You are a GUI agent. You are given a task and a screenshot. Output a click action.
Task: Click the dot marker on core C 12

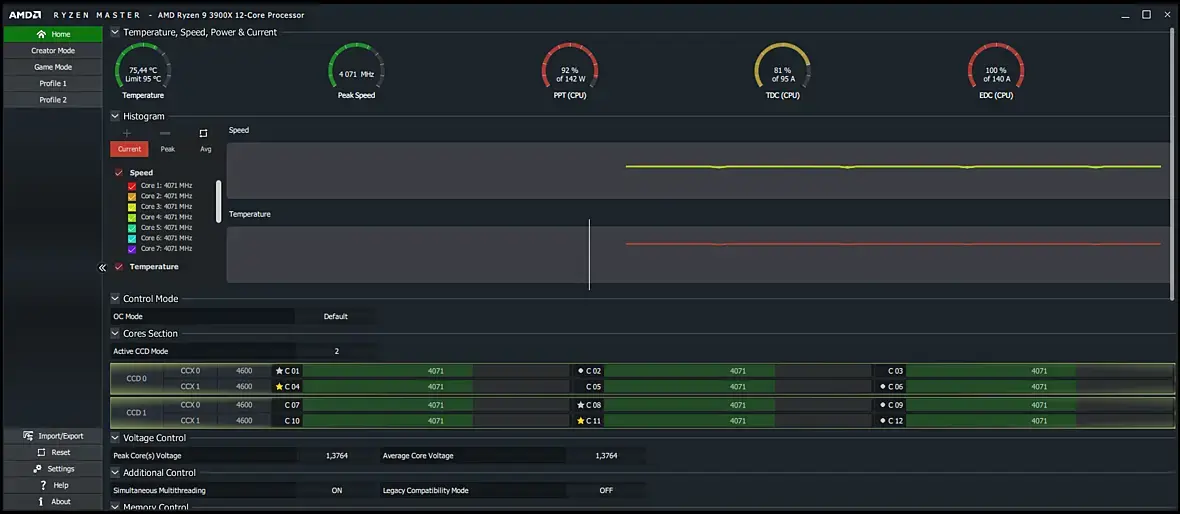coord(883,421)
